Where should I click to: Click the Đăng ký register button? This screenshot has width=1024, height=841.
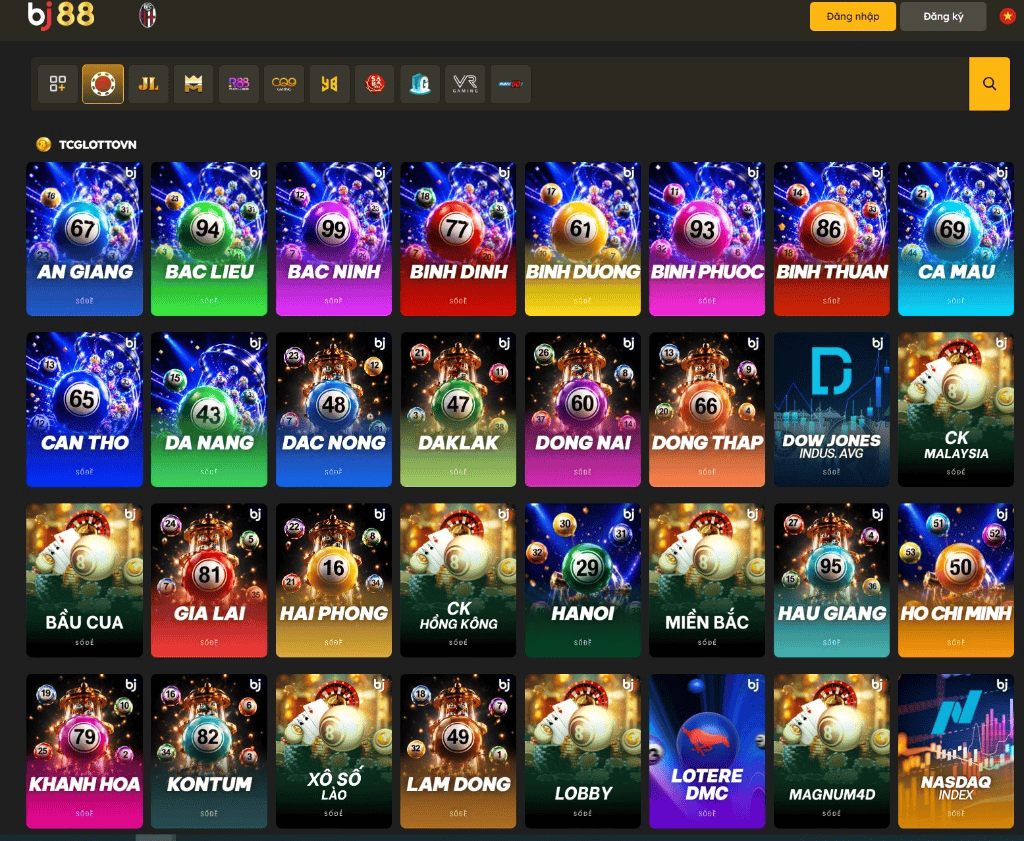[943, 16]
